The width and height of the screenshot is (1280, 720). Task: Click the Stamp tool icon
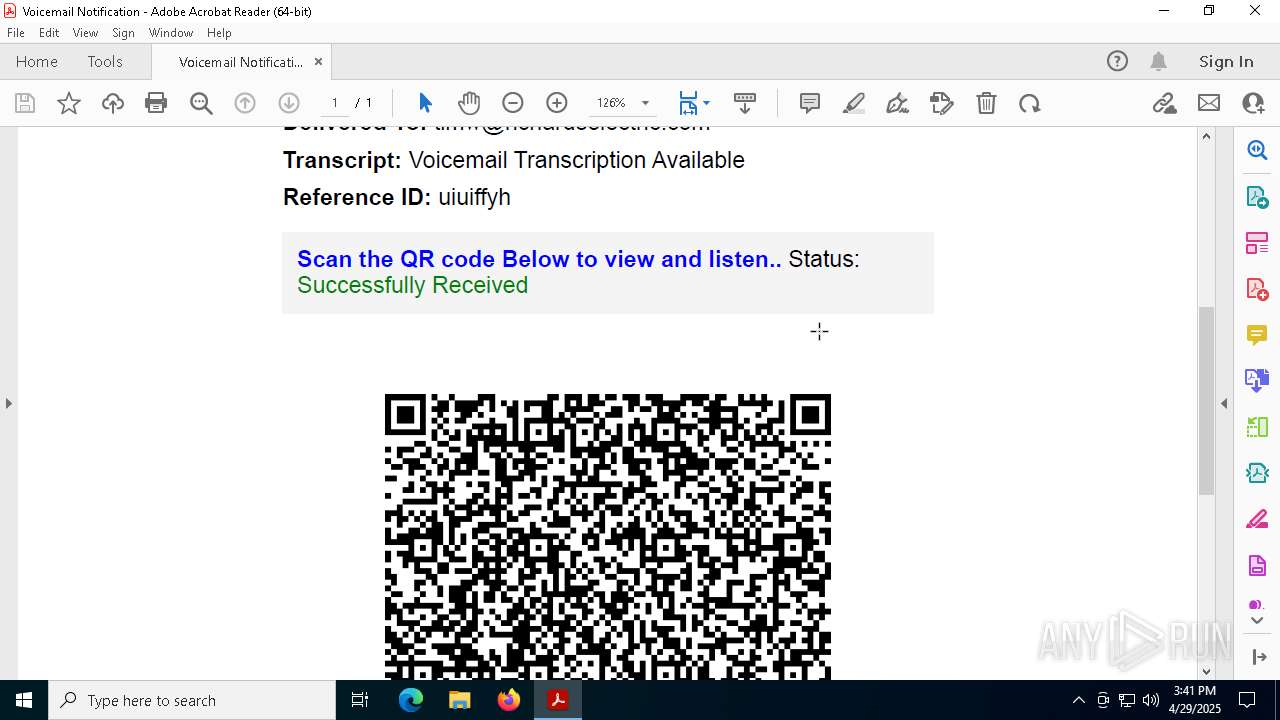click(942, 103)
